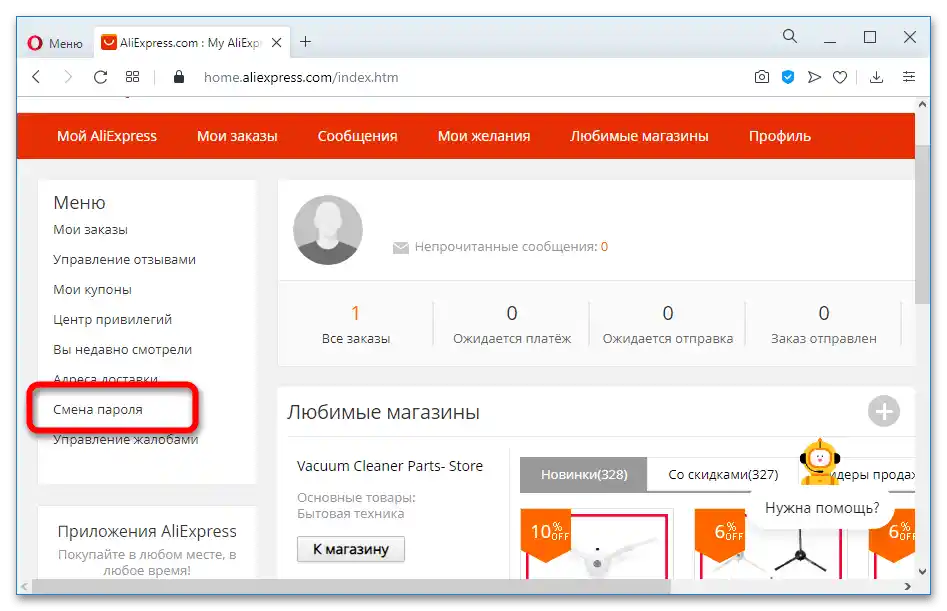This screenshot has width=947, height=611.
Task: Open a new tab with plus button
Action: pyautogui.click(x=306, y=42)
